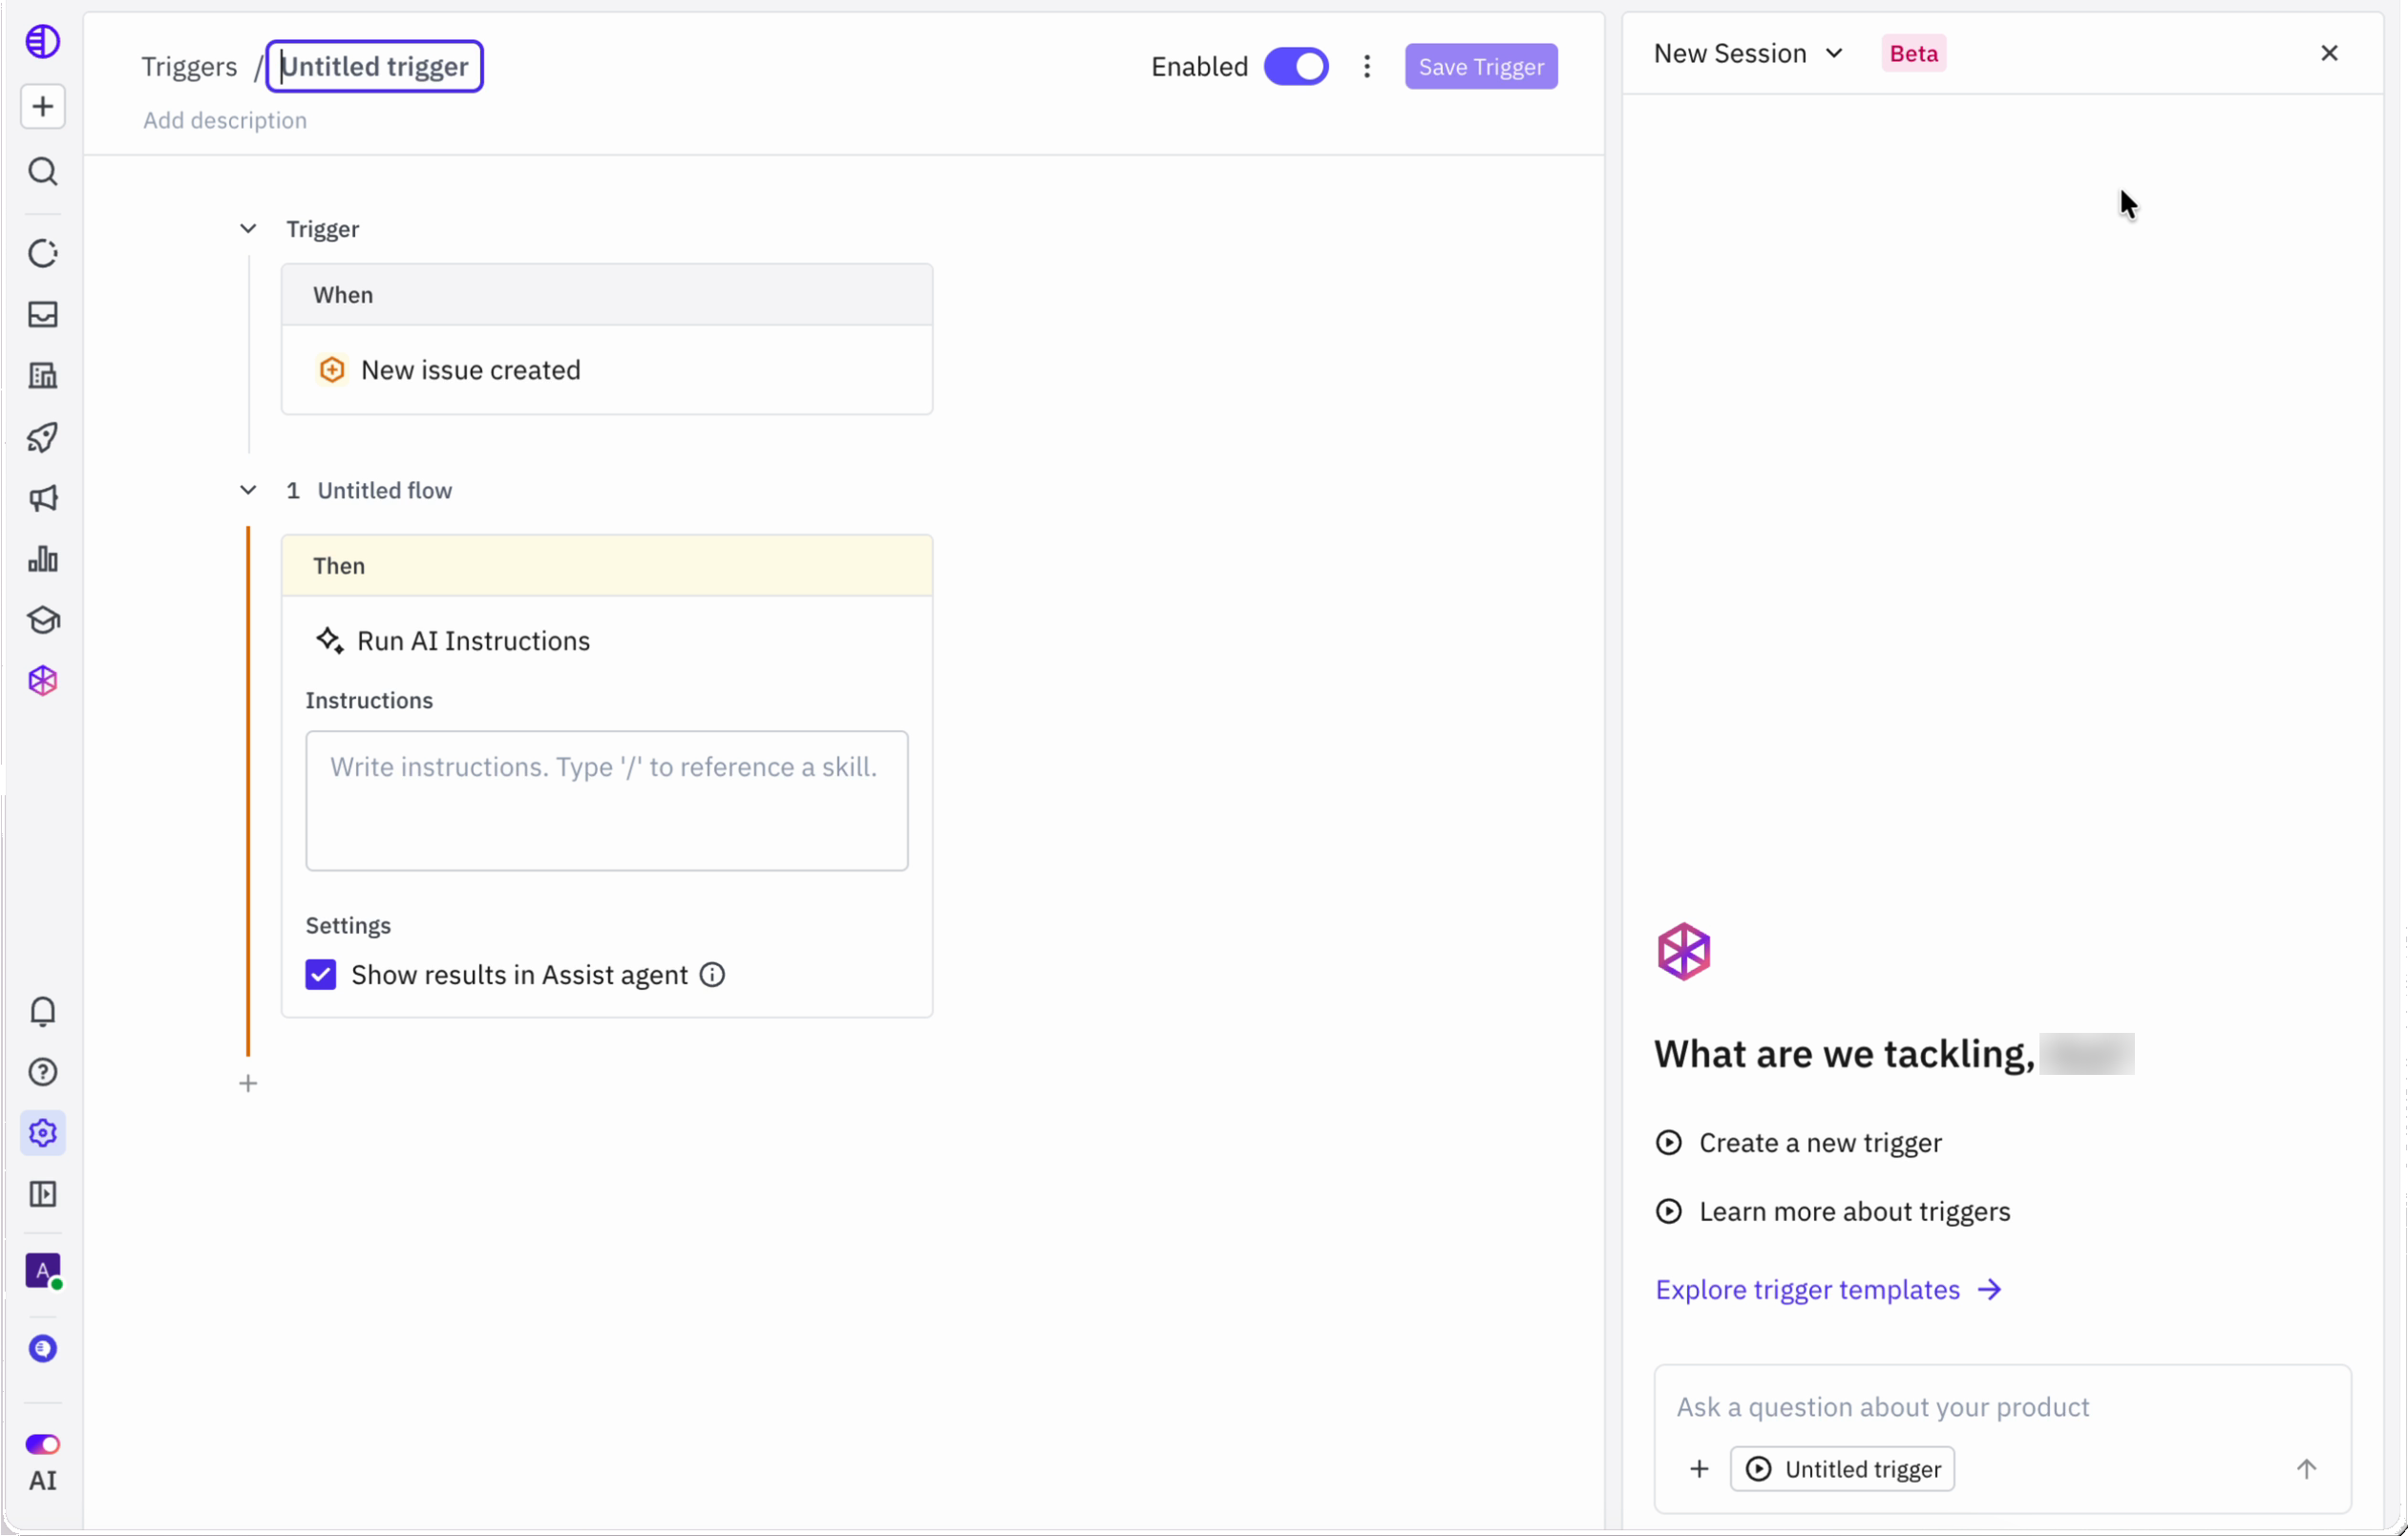Click the Save Trigger button

pos(1481,67)
